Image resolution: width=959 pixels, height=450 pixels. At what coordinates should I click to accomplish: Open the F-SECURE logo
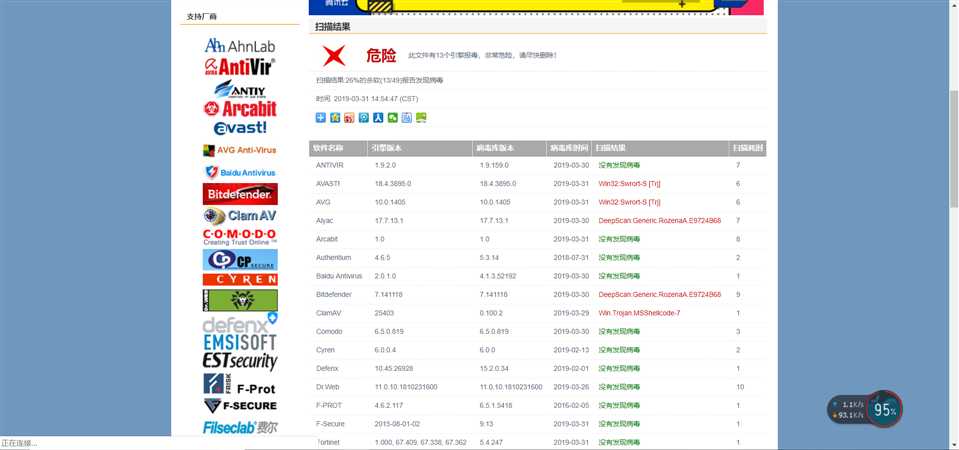[x=240, y=405]
